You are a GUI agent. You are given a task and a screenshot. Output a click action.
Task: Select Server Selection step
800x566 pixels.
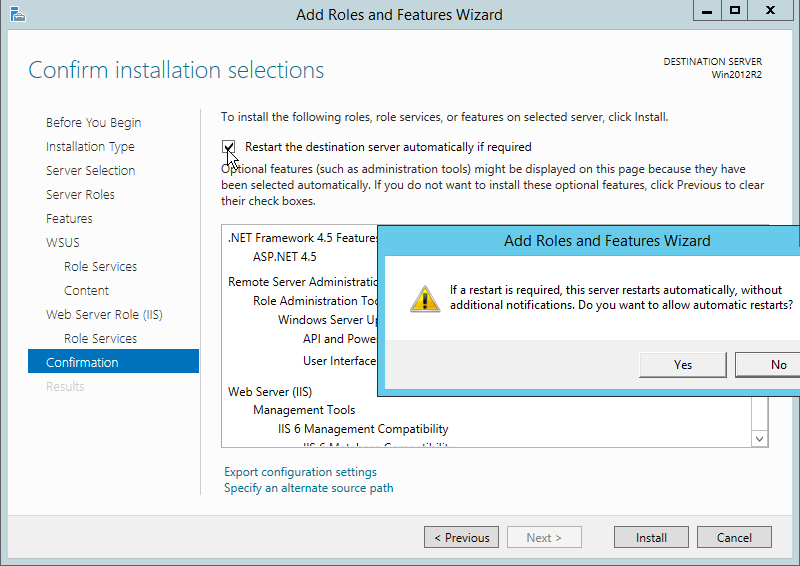click(90, 170)
